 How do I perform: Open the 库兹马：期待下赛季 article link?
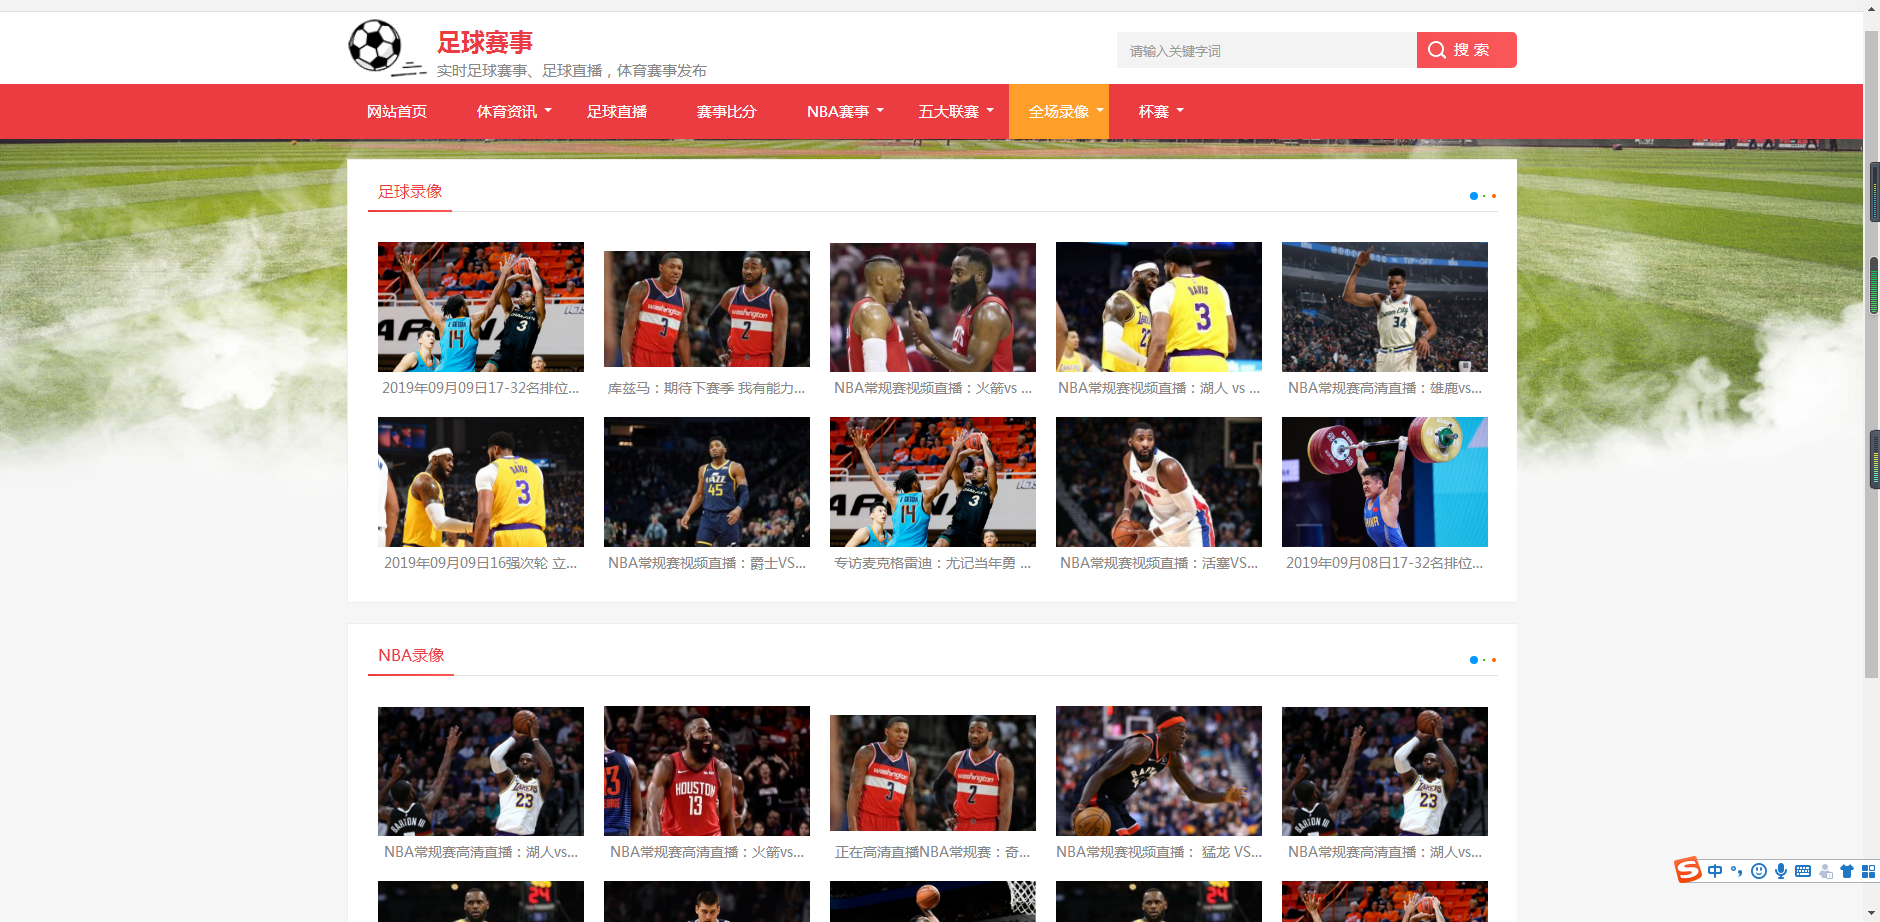pos(706,388)
